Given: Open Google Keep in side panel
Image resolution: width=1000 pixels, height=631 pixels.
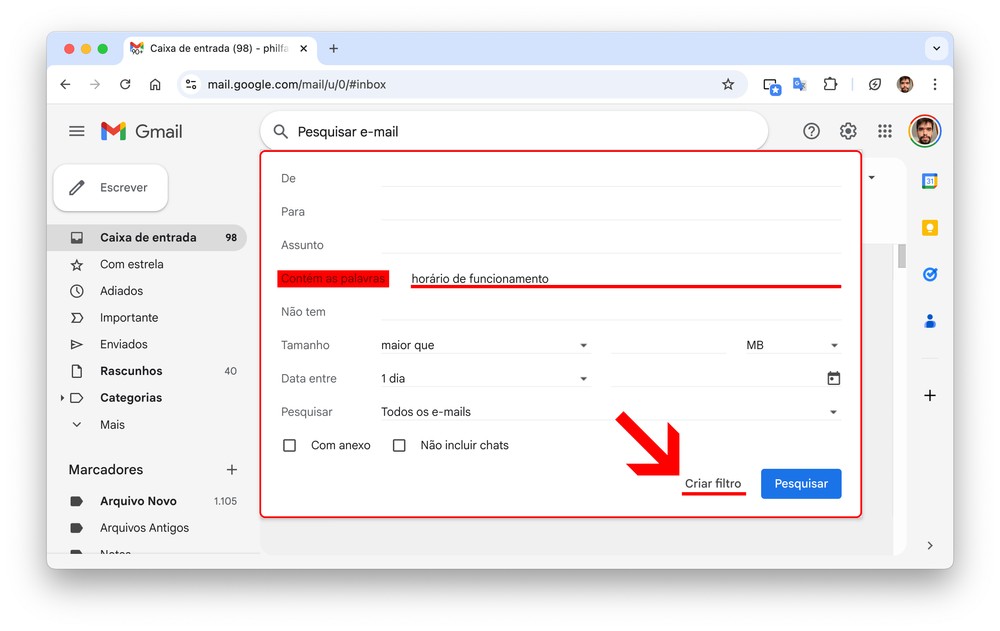Looking at the screenshot, I should [x=929, y=228].
